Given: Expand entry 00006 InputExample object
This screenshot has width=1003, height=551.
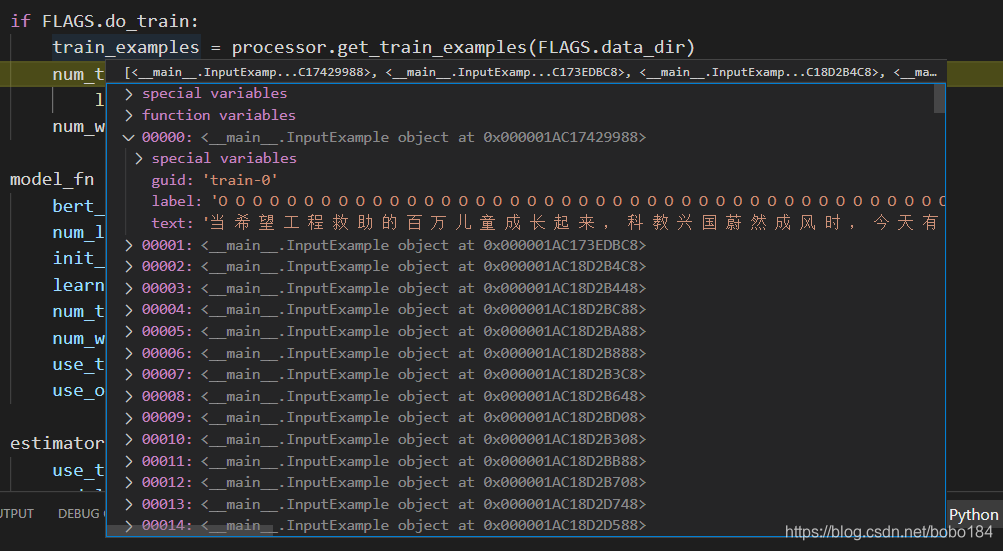Looking at the screenshot, I should coord(129,353).
